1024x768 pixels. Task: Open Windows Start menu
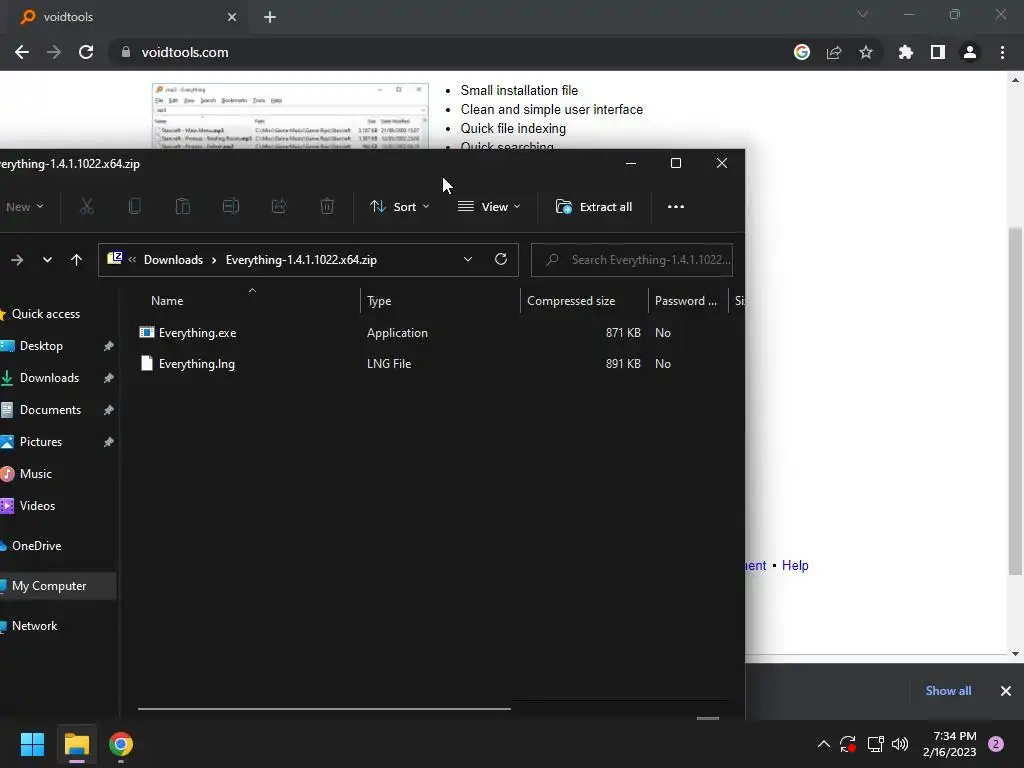point(32,744)
